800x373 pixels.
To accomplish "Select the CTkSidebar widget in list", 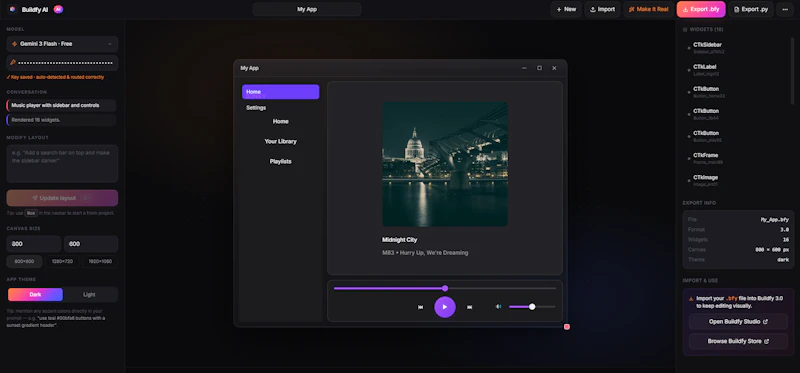I will (735, 48).
